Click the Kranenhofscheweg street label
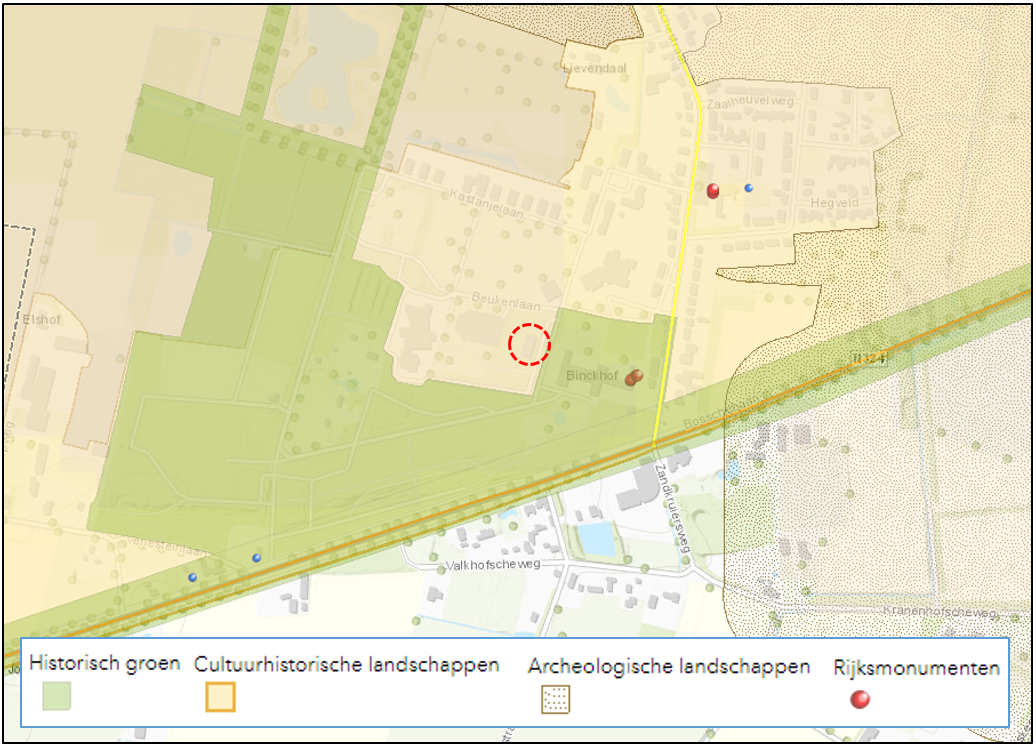The height and width of the screenshot is (747, 1036). [940, 611]
